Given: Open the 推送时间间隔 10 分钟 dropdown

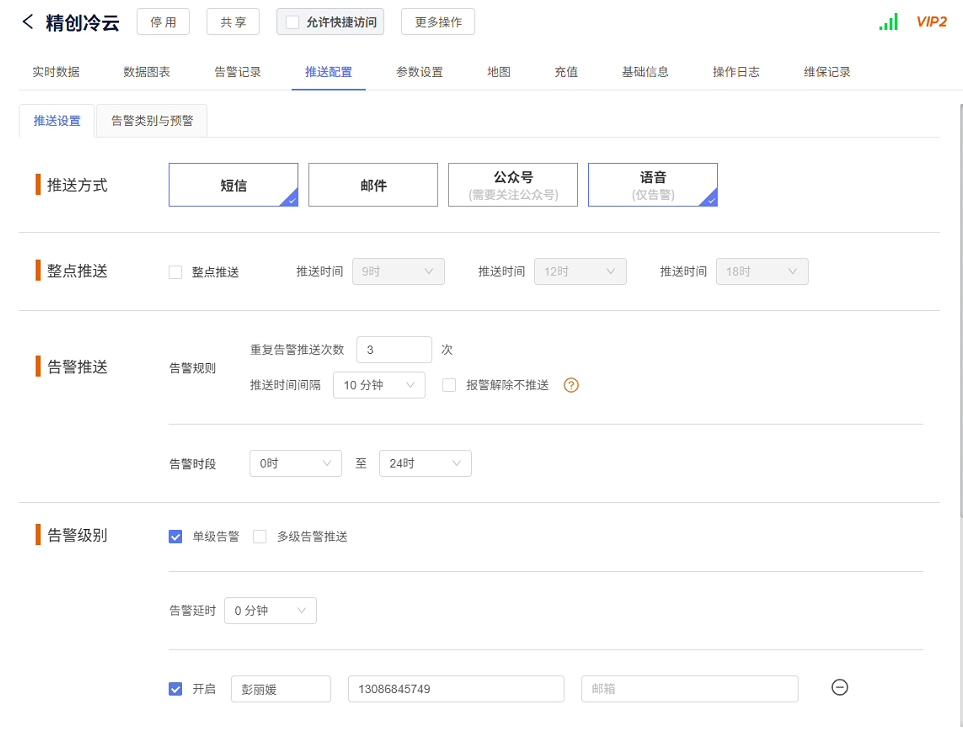Looking at the screenshot, I should [x=378, y=385].
